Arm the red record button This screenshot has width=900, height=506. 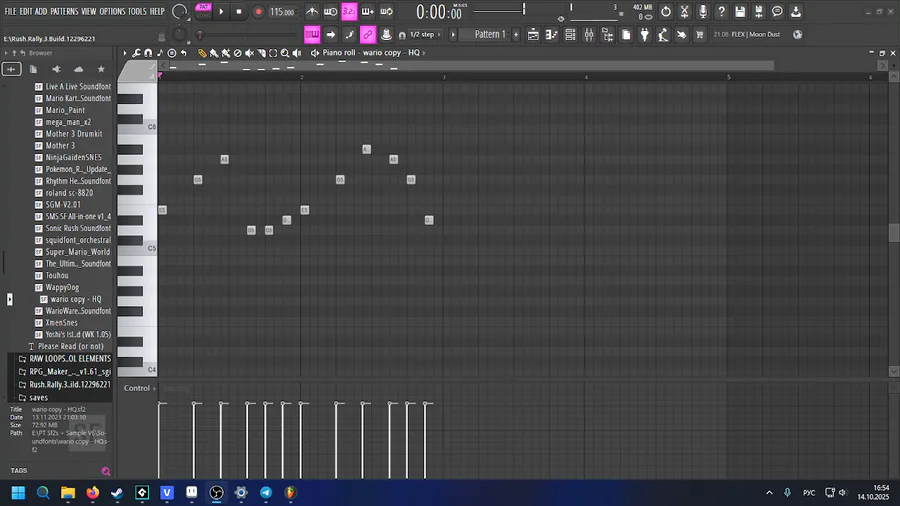click(x=258, y=11)
